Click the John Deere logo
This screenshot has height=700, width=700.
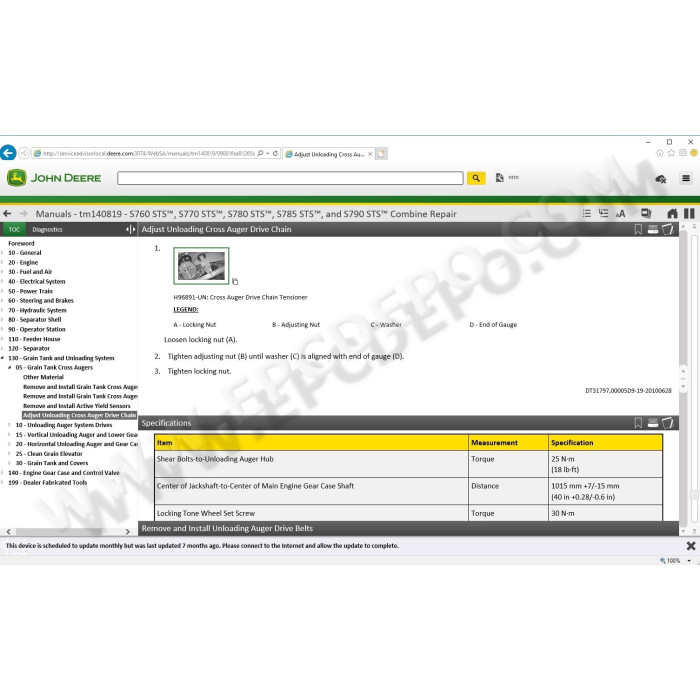54,178
